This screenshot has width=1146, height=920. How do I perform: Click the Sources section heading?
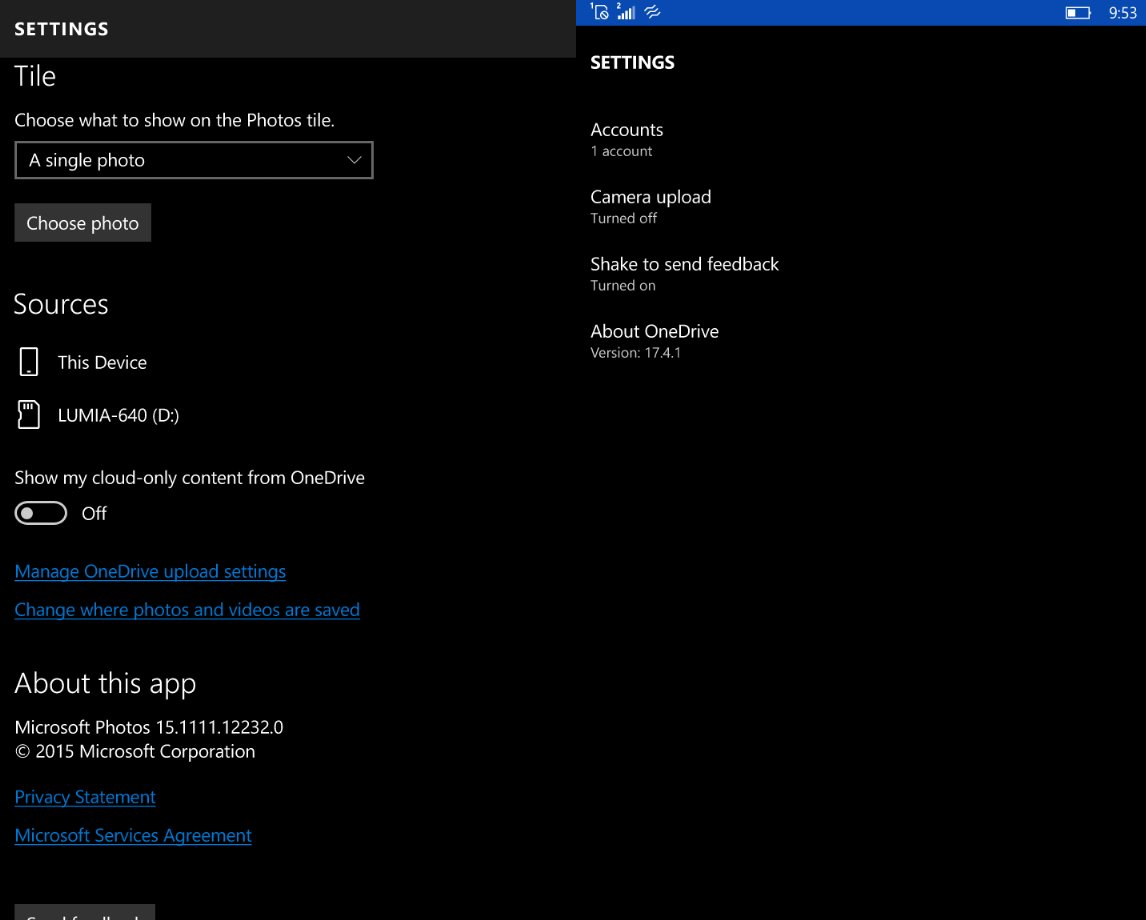[x=61, y=304]
